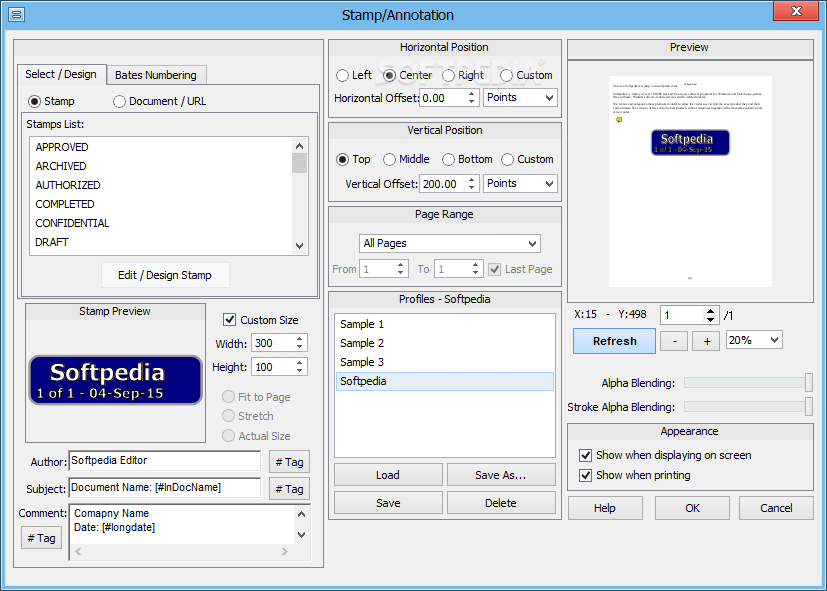Click the Width input field
This screenshot has width=827, height=591.
pyautogui.click(x=273, y=343)
